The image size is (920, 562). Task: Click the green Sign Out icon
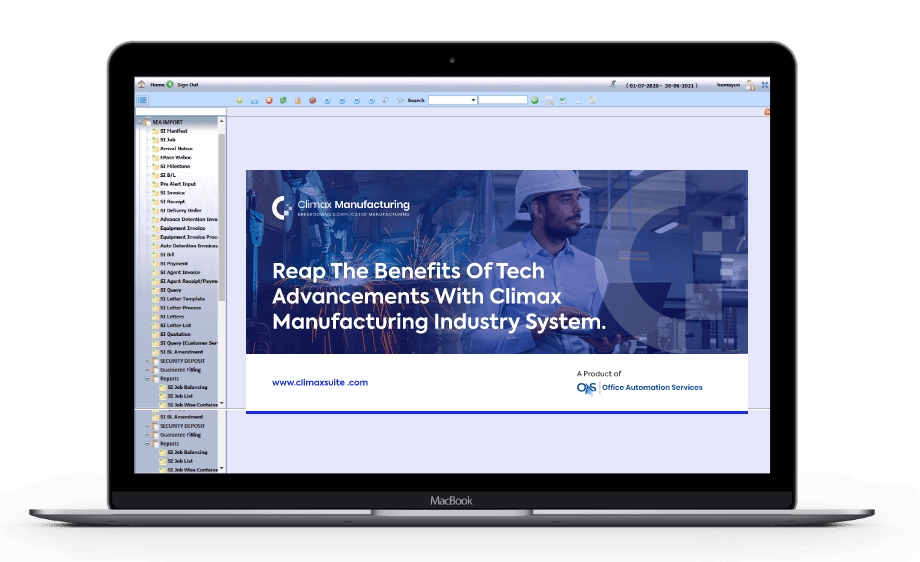pyautogui.click(x=170, y=84)
